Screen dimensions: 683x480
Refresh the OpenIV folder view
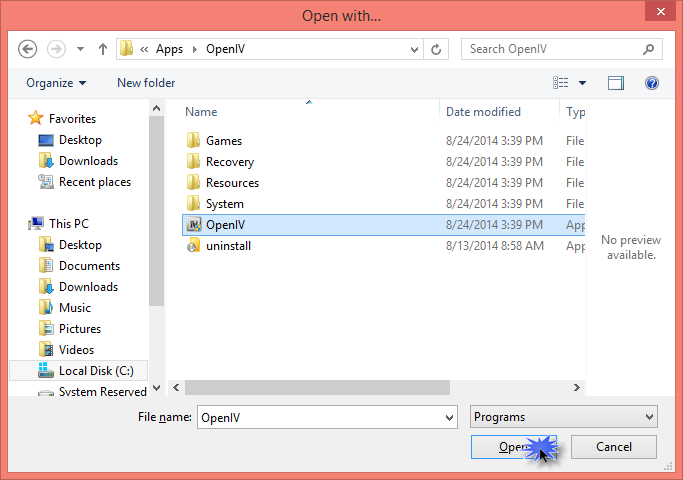436,49
